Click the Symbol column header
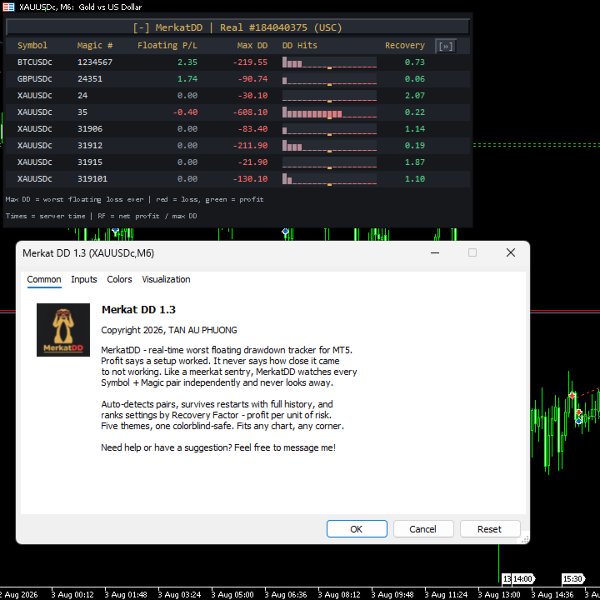Screen dimensions: 600x600 tap(32, 45)
